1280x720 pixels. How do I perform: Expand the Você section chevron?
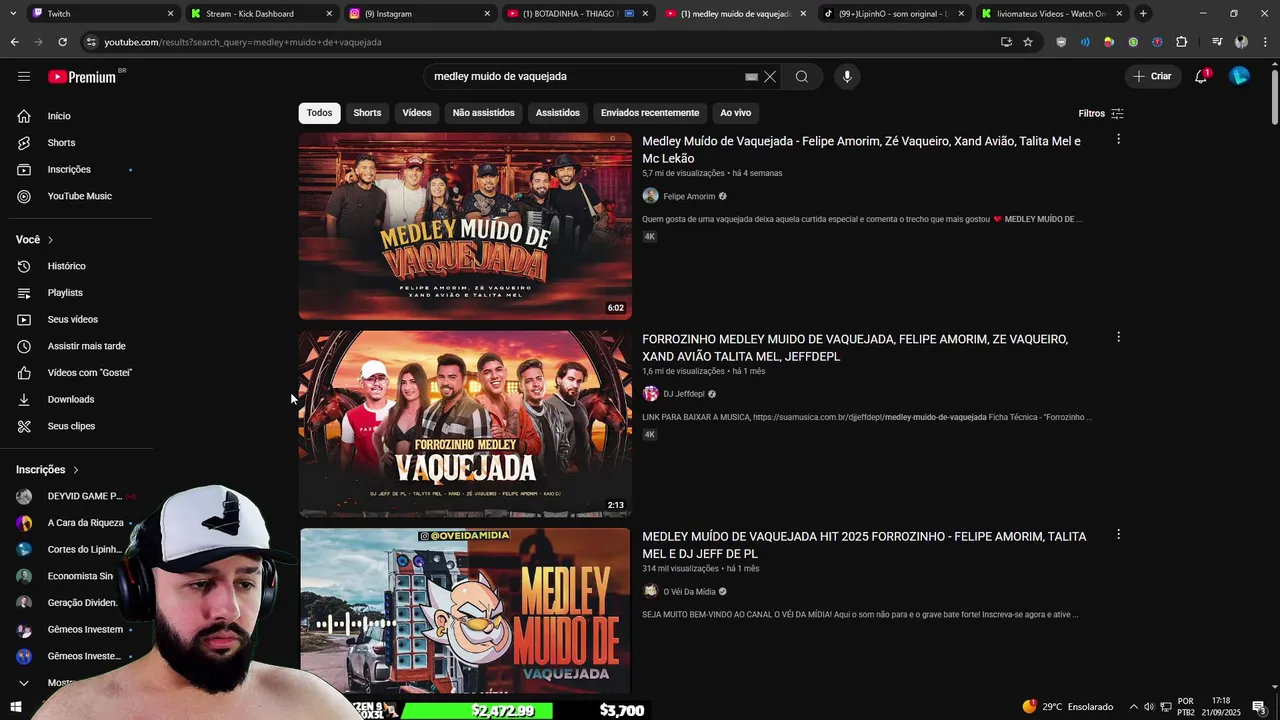[50, 240]
